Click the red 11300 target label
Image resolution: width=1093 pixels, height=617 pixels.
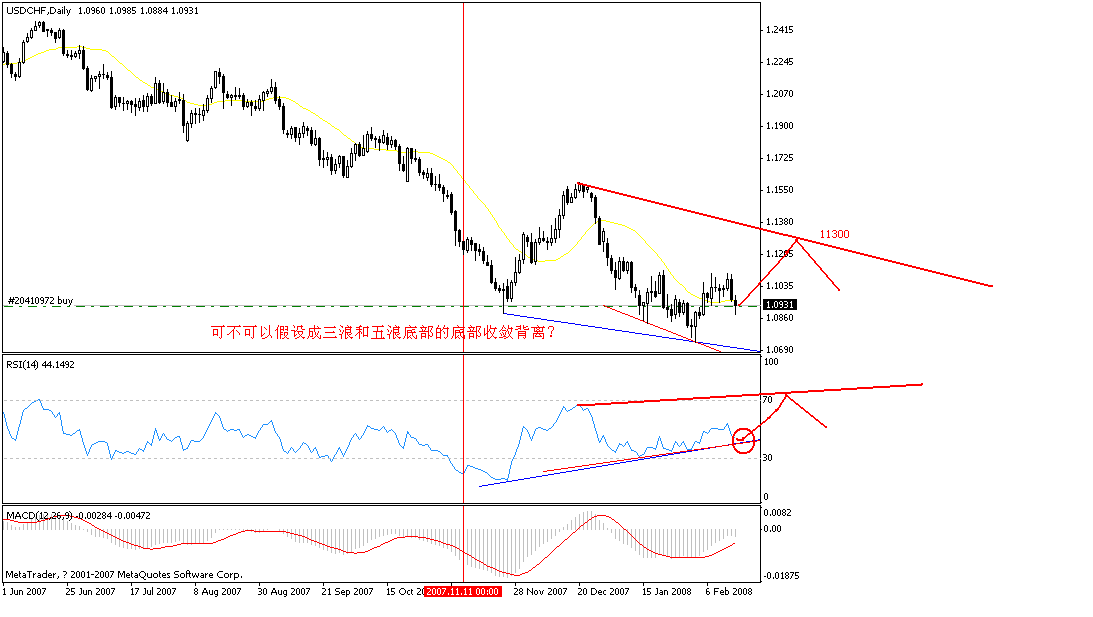[834, 234]
